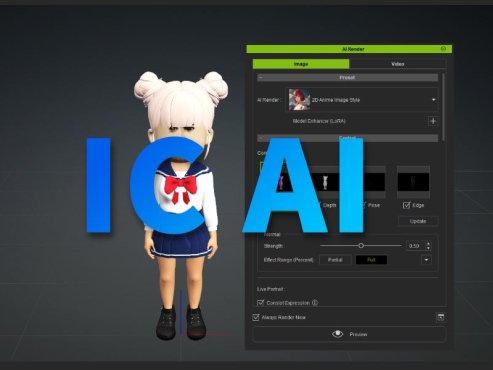Click the anime style preset thumbnail

(299, 99)
